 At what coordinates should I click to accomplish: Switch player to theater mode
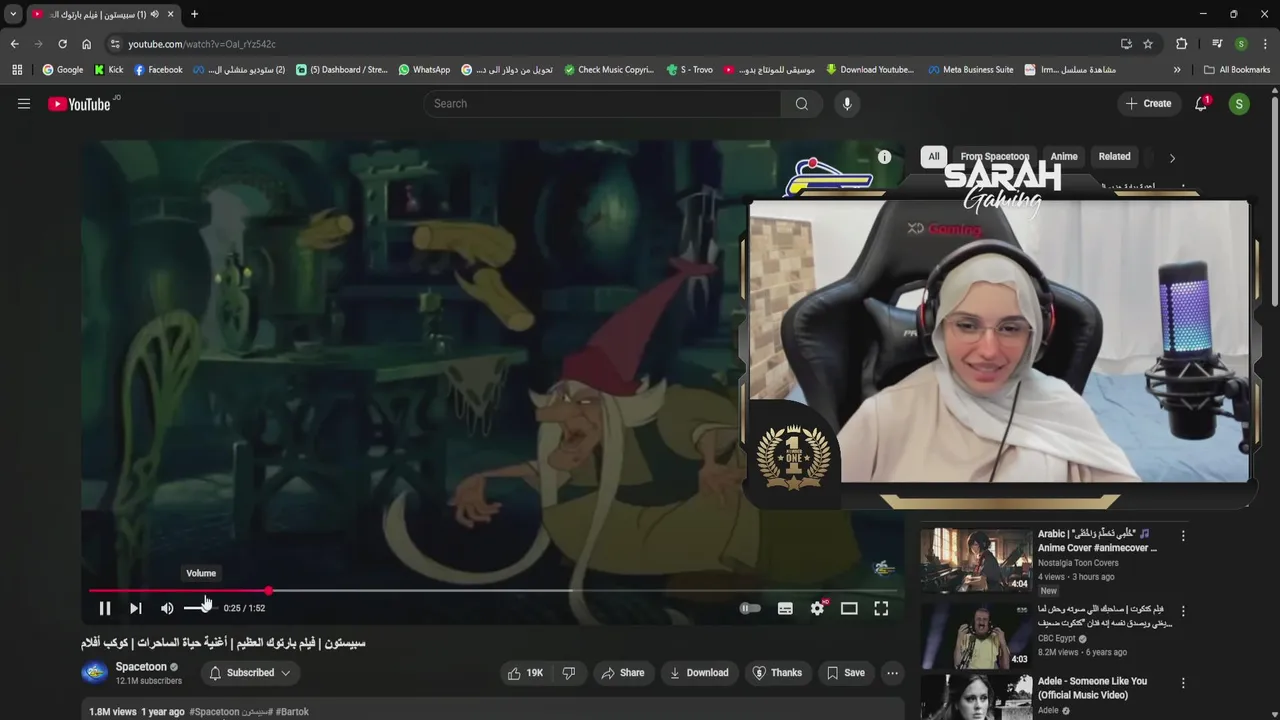(849, 608)
